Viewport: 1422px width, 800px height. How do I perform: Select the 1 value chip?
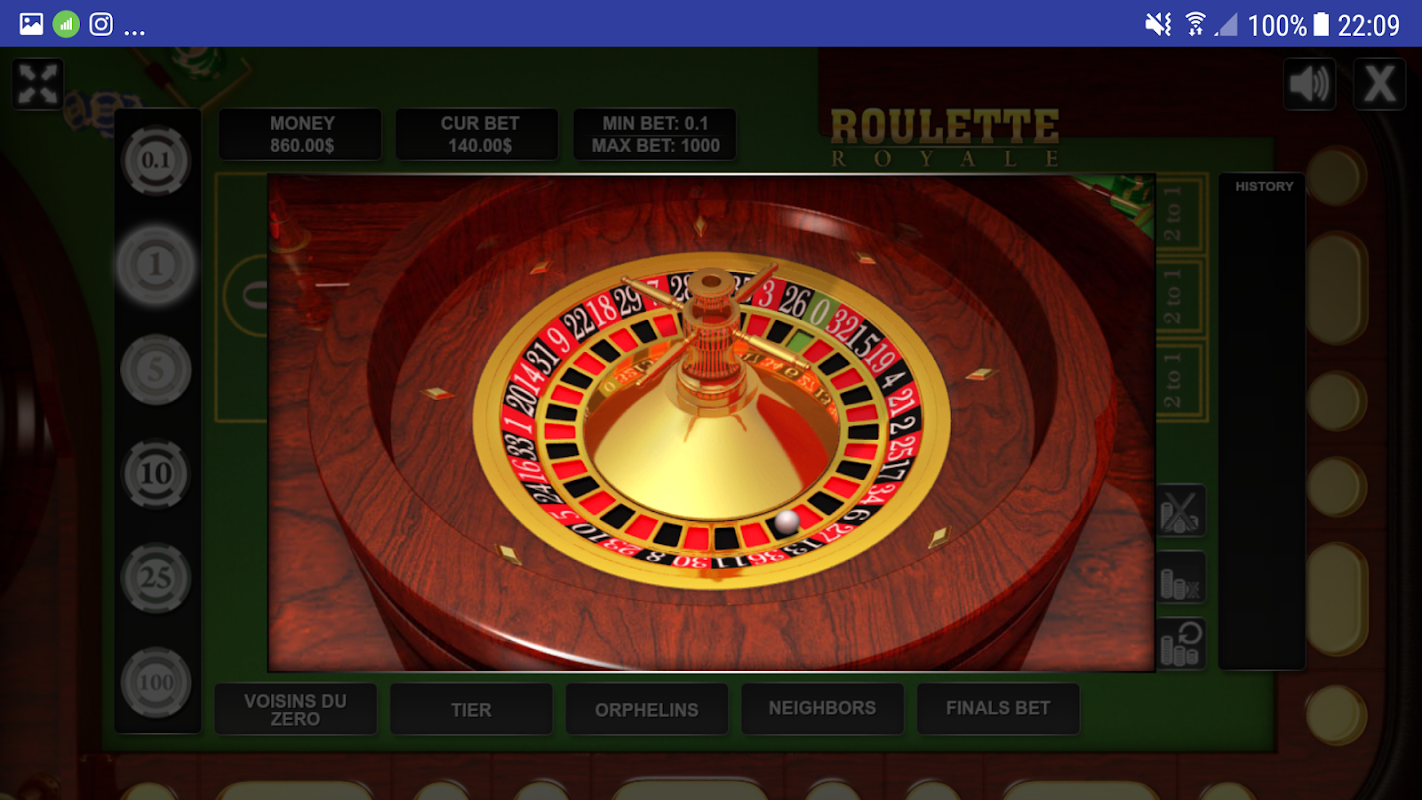(156, 265)
